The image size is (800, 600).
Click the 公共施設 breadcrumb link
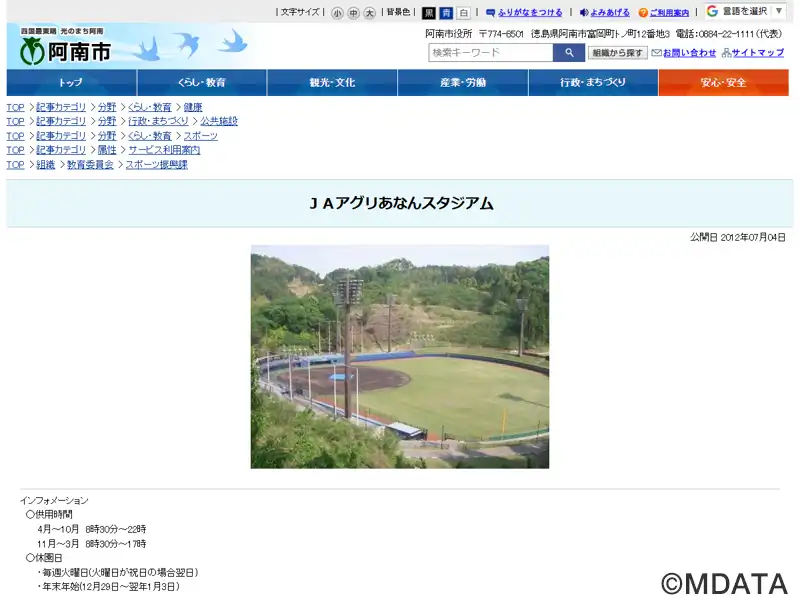[219, 121]
